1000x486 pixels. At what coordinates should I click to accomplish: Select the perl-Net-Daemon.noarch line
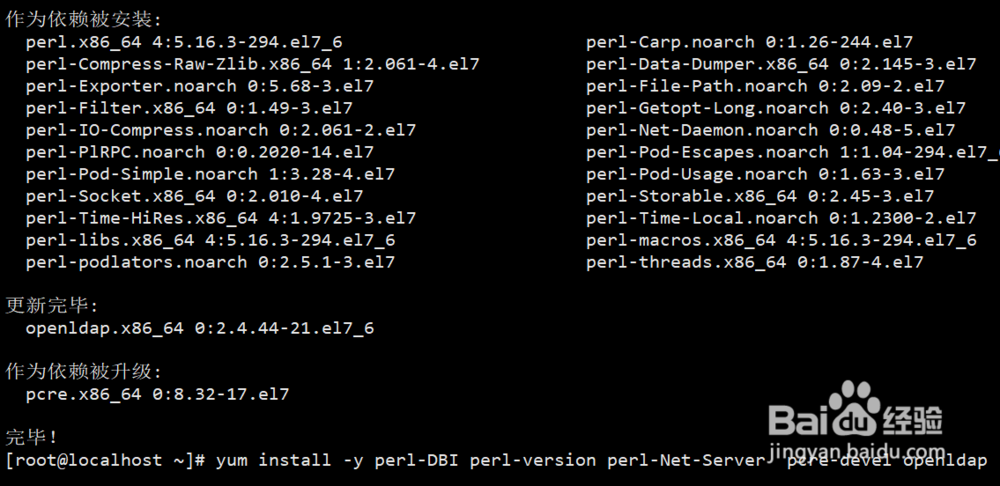coord(770,130)
